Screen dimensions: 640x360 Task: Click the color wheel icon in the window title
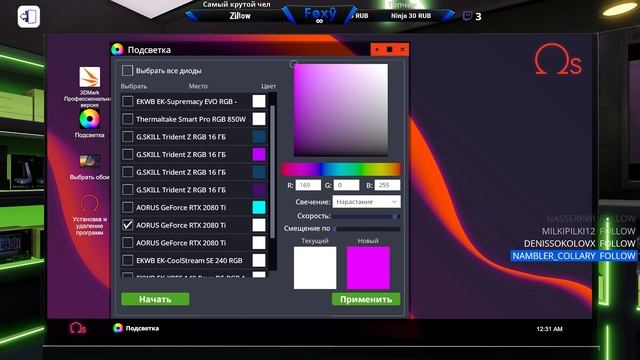point(117,49)
